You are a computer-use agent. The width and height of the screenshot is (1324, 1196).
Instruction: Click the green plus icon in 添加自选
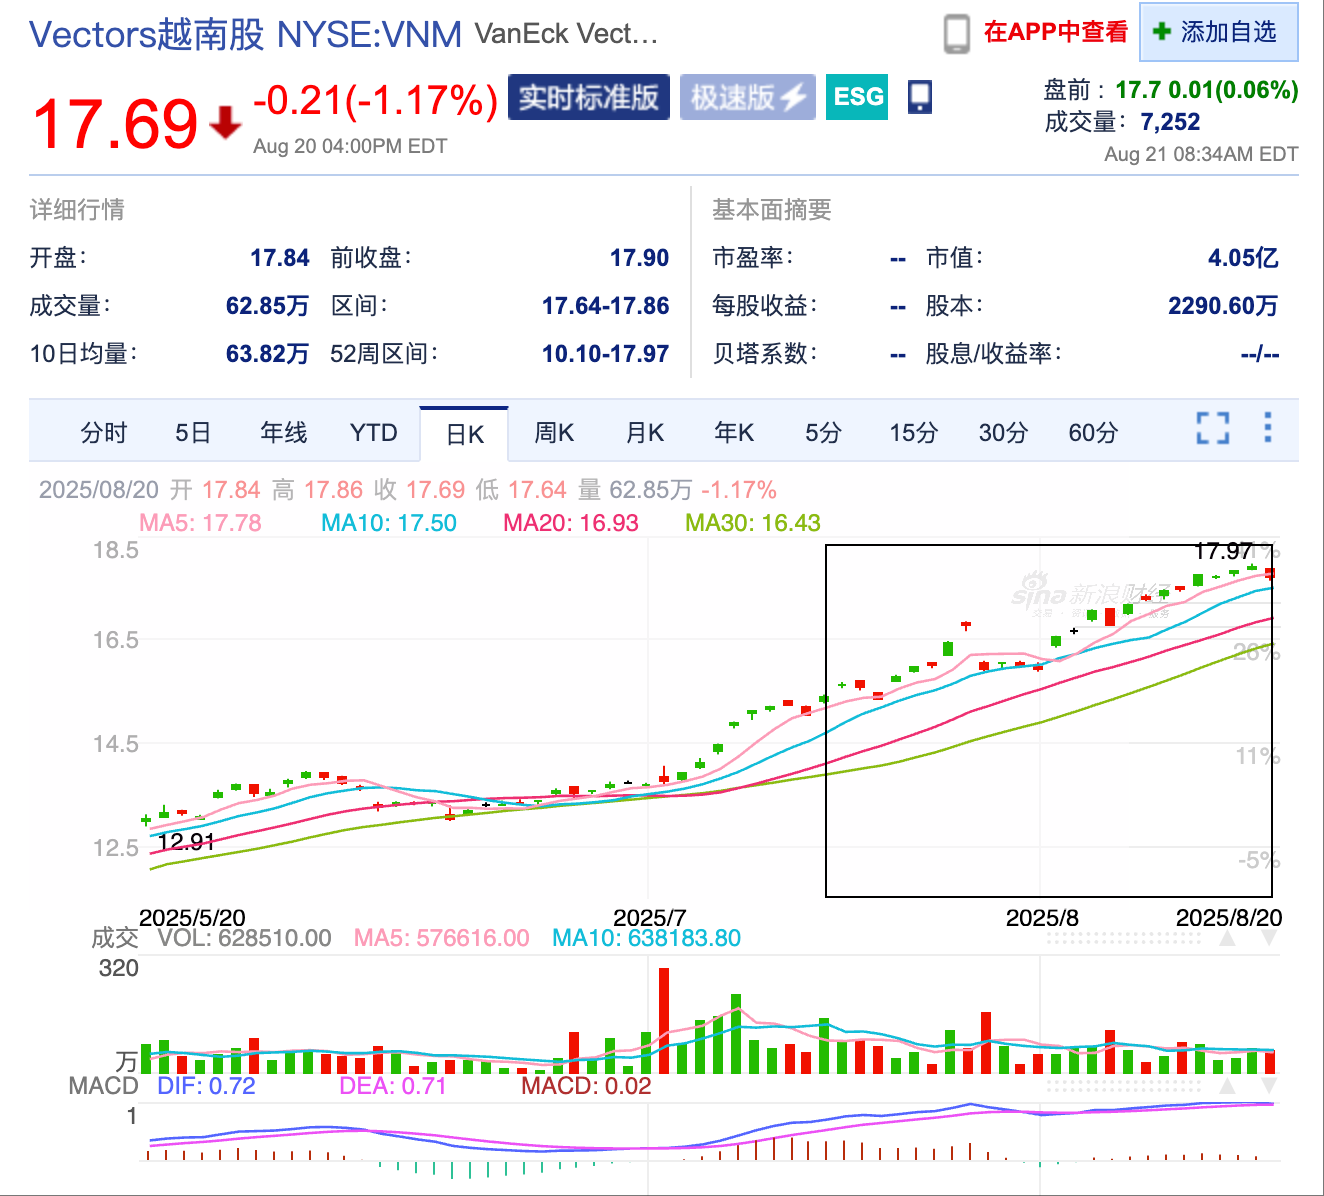point(1161,32)
